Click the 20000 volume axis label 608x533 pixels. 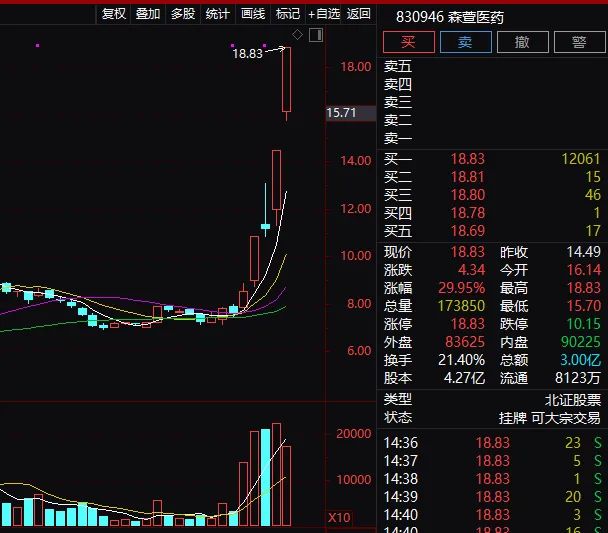point(354,433)
